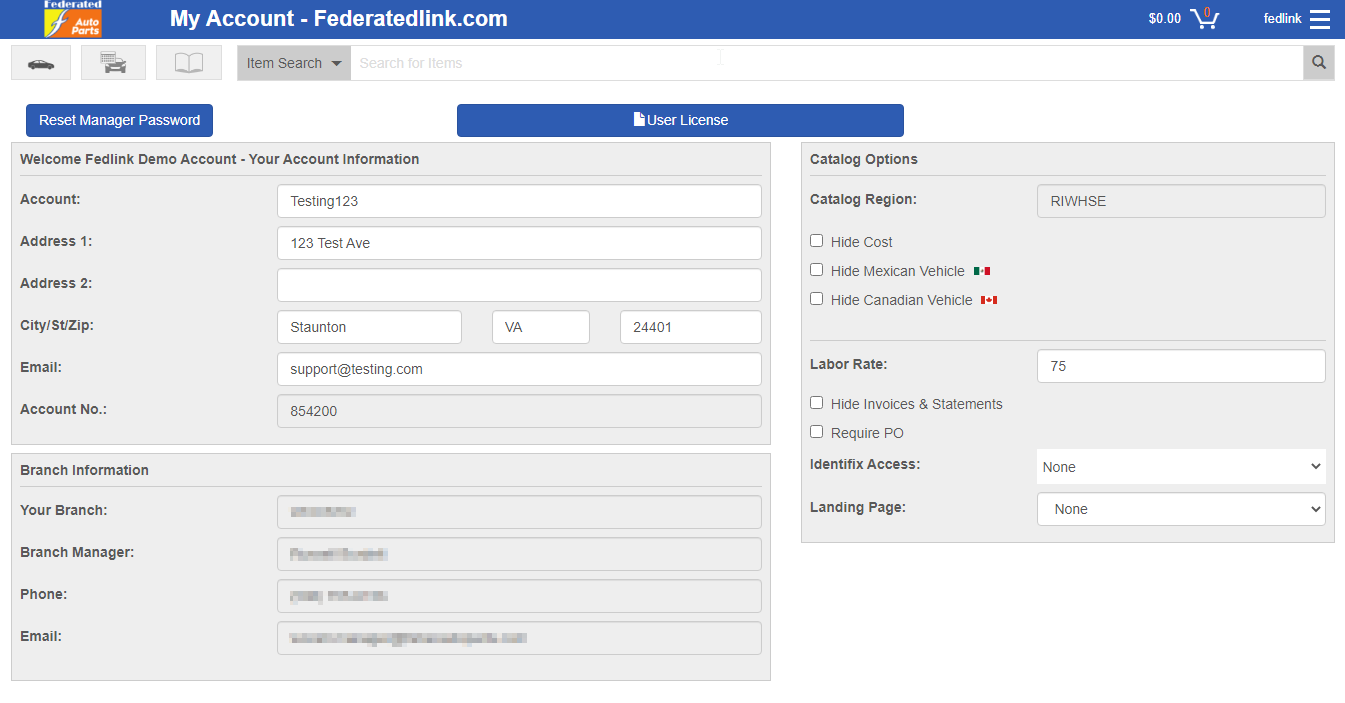Image resolution: width=1345 pixels, height=703 pixels.
Task: Enable the Require PO checkbox
Action: (817, 432)
